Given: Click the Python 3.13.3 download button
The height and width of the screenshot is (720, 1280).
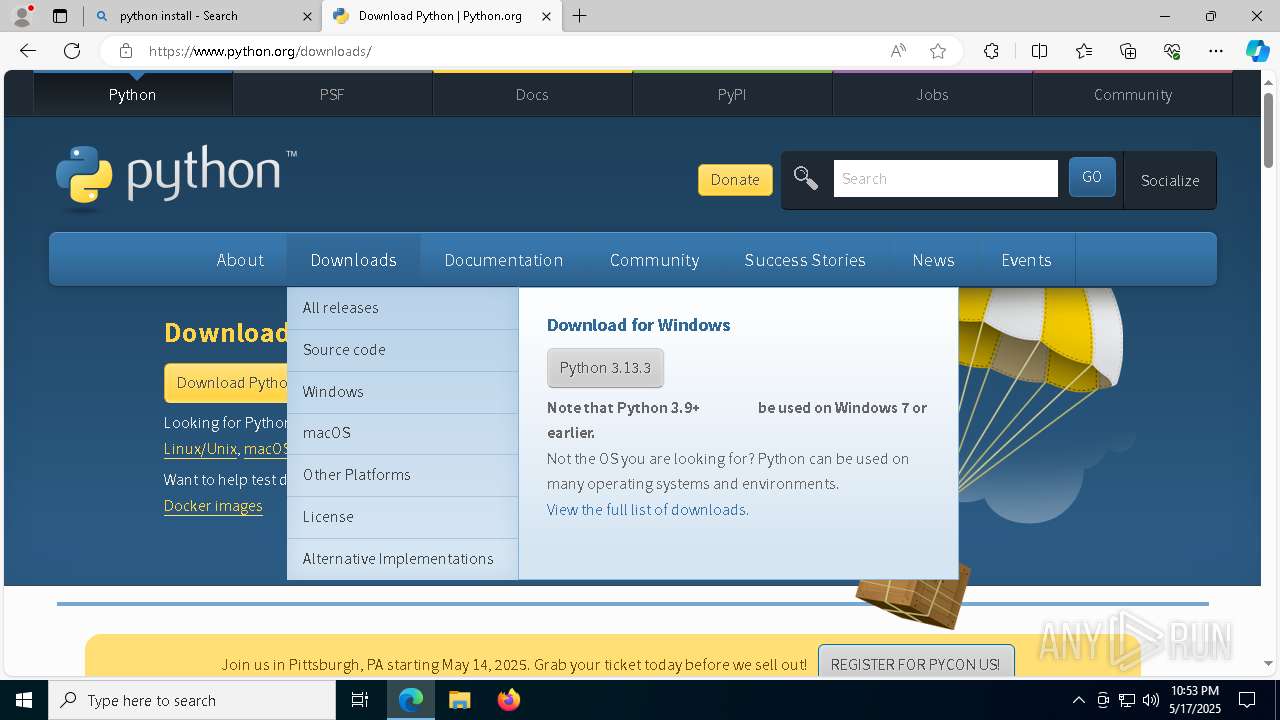Looking at the screenshot, I should (605, 368).
